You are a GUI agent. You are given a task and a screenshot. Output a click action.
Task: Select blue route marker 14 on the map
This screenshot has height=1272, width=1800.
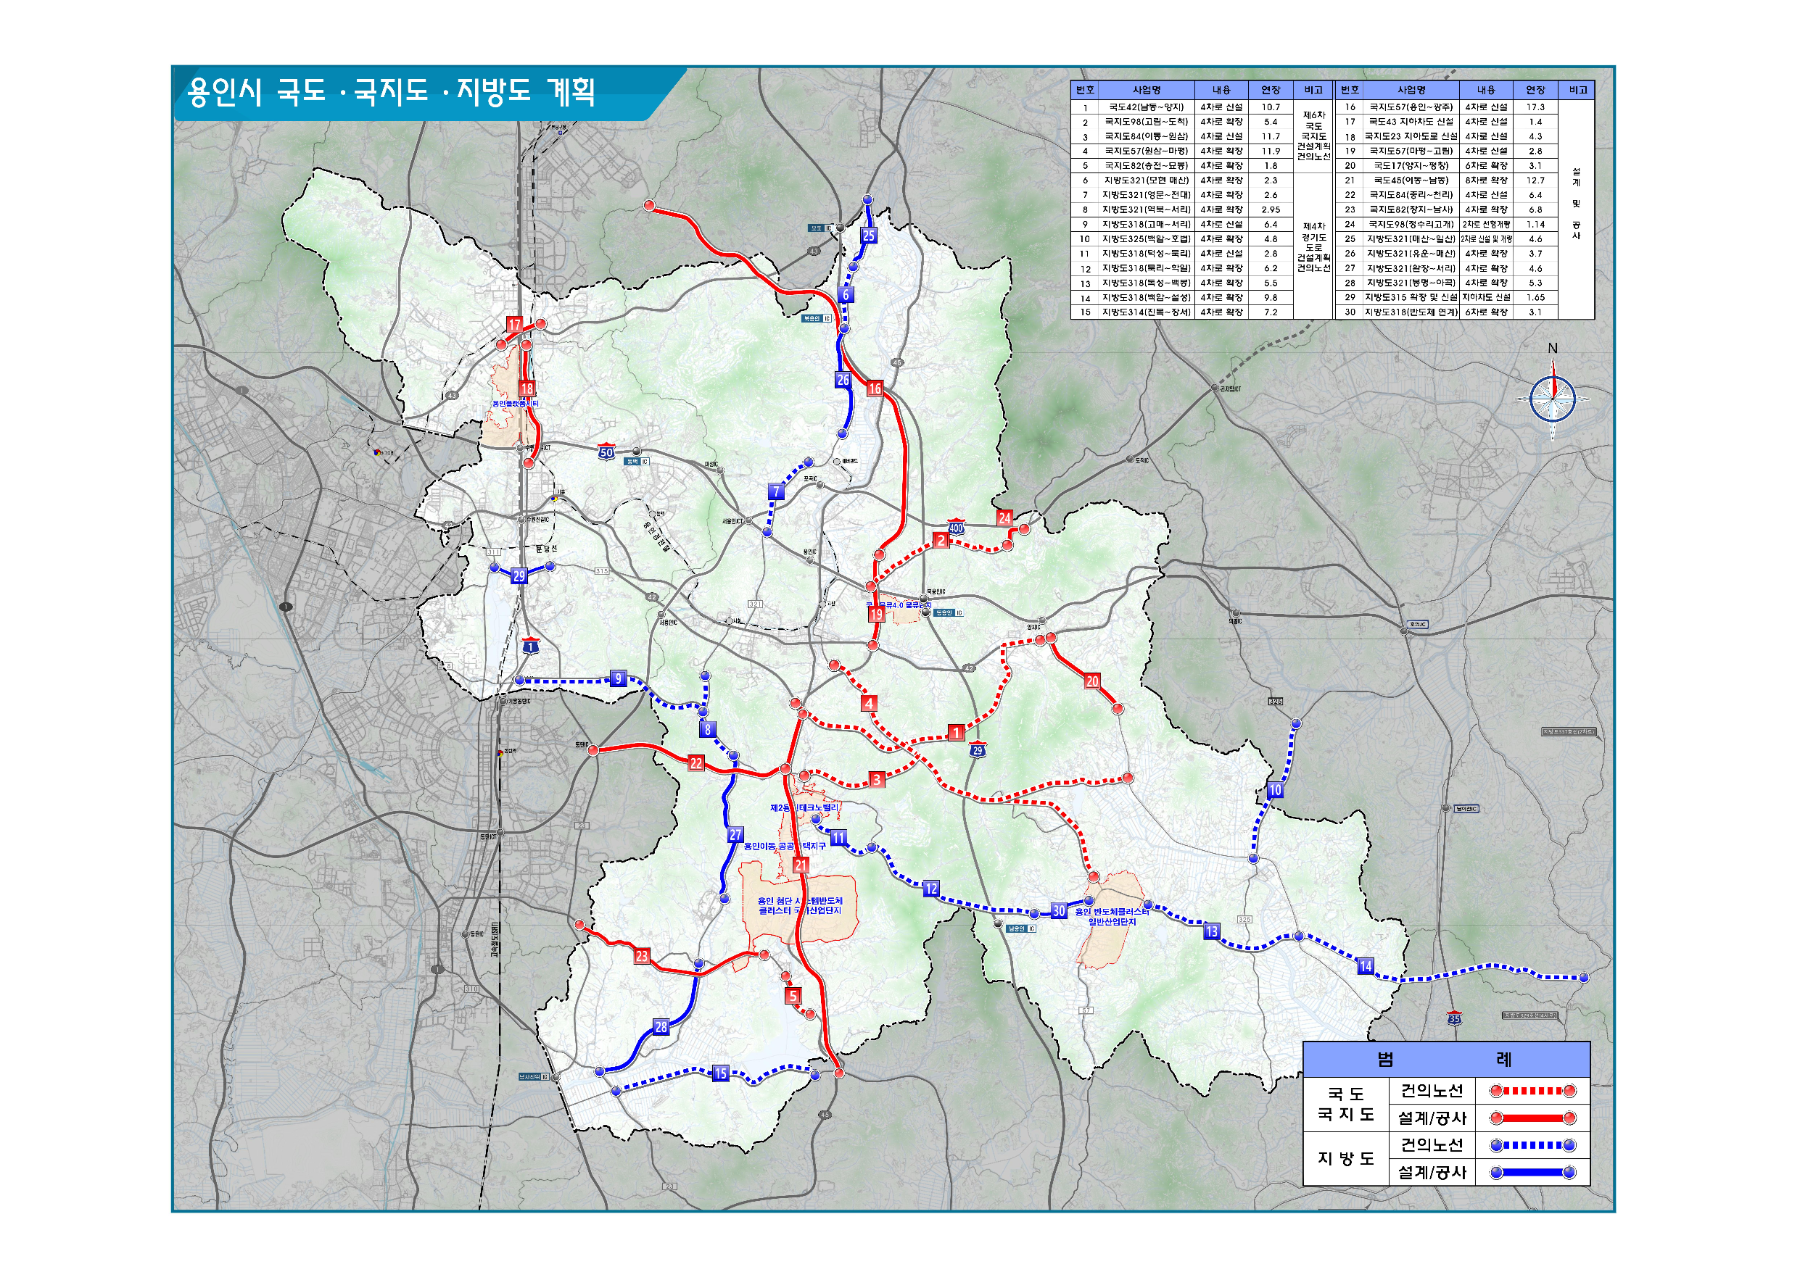pos(1365,966)
